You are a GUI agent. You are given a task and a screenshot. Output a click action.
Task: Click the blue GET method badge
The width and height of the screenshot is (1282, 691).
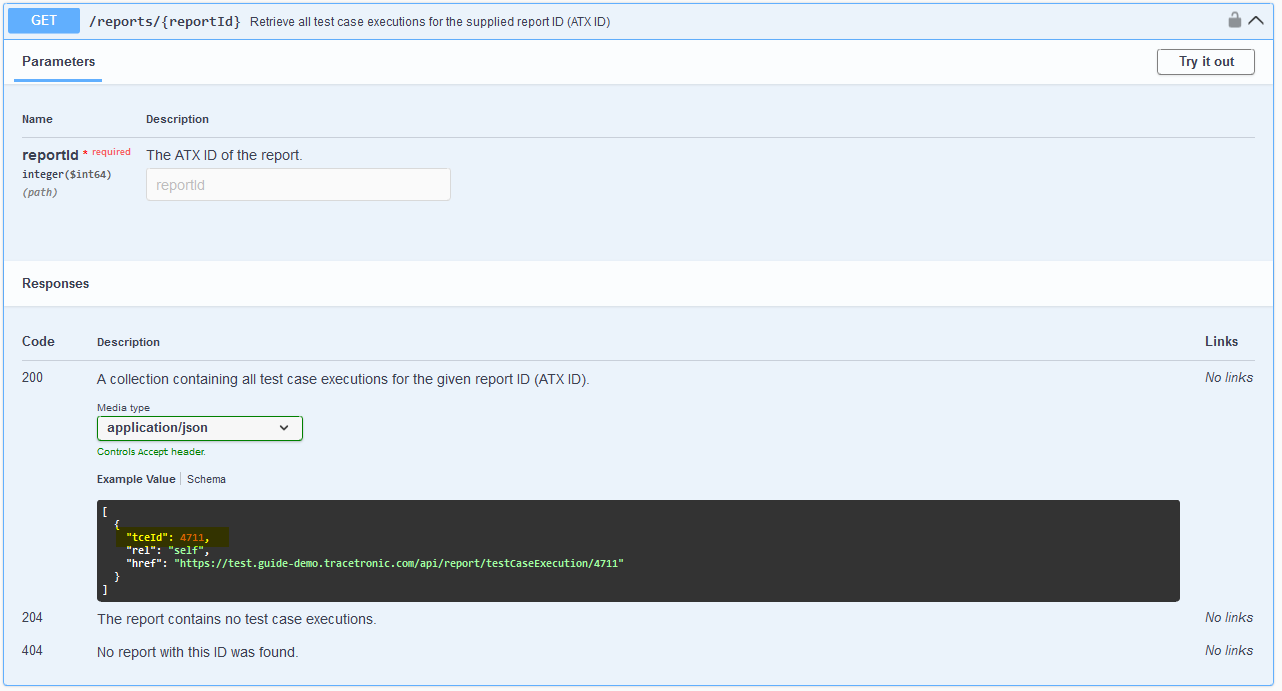pyautogui.click(x=42, y=20)
